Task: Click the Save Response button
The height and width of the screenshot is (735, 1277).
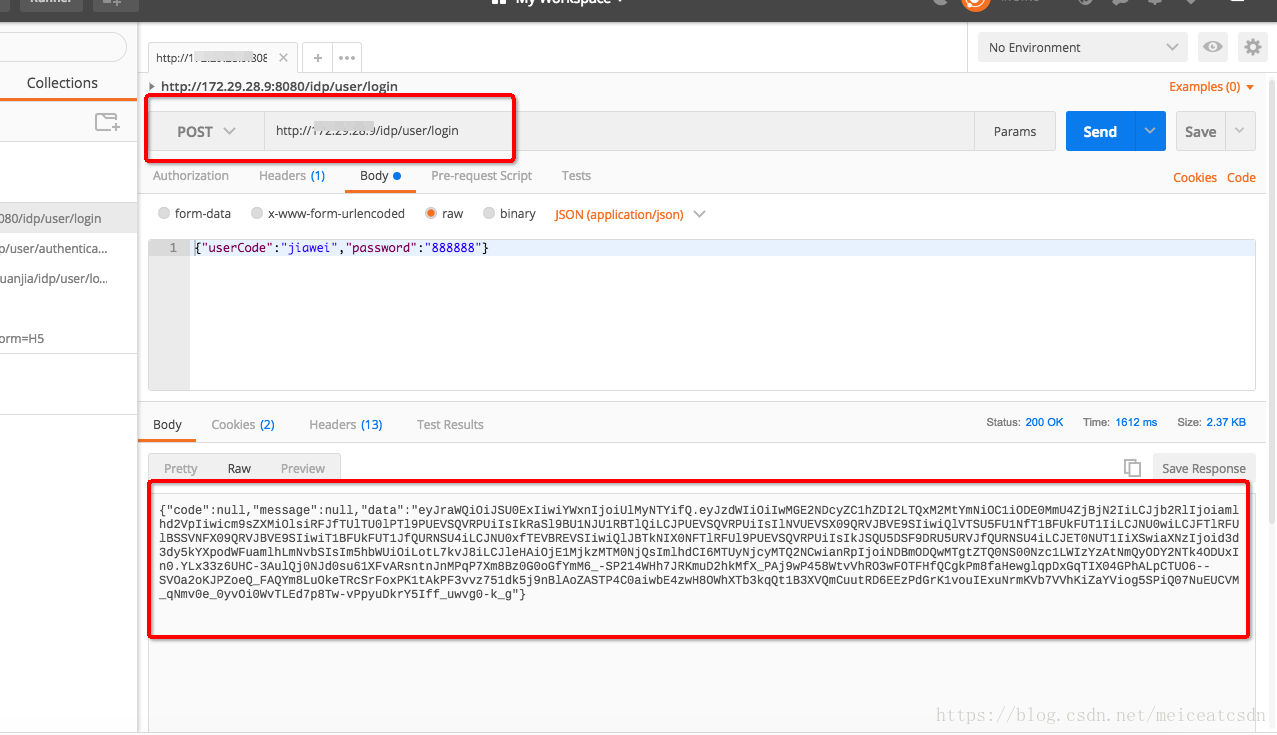Action: (1204, 468)
